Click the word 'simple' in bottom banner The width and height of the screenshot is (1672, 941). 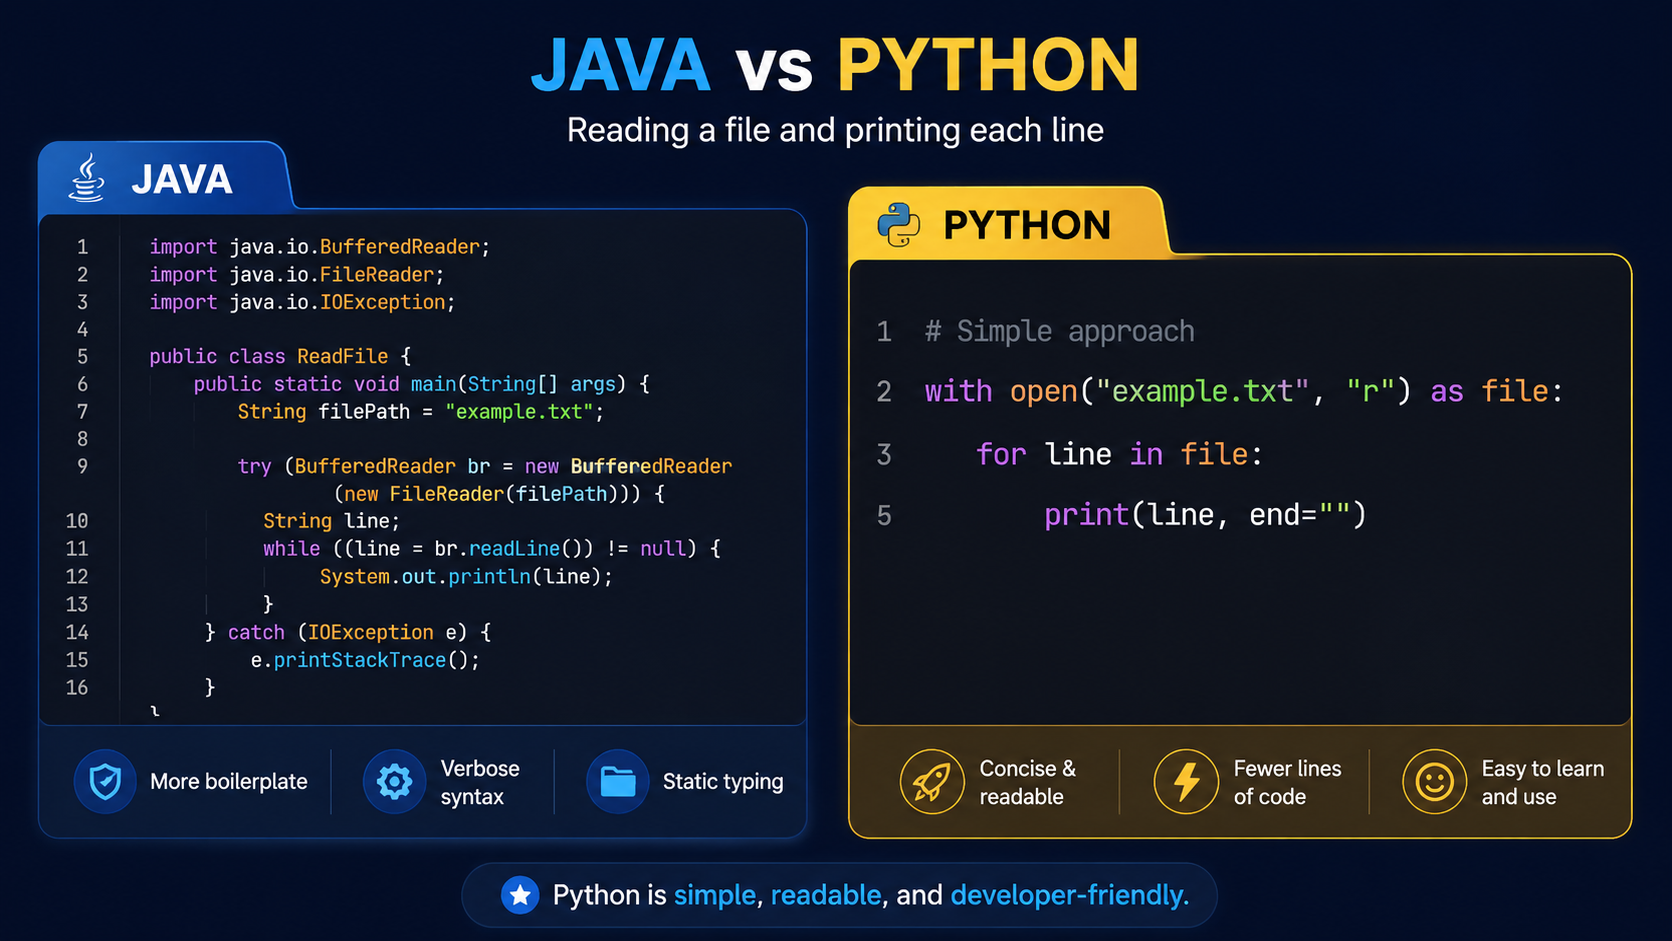click(x=715, y=895)
